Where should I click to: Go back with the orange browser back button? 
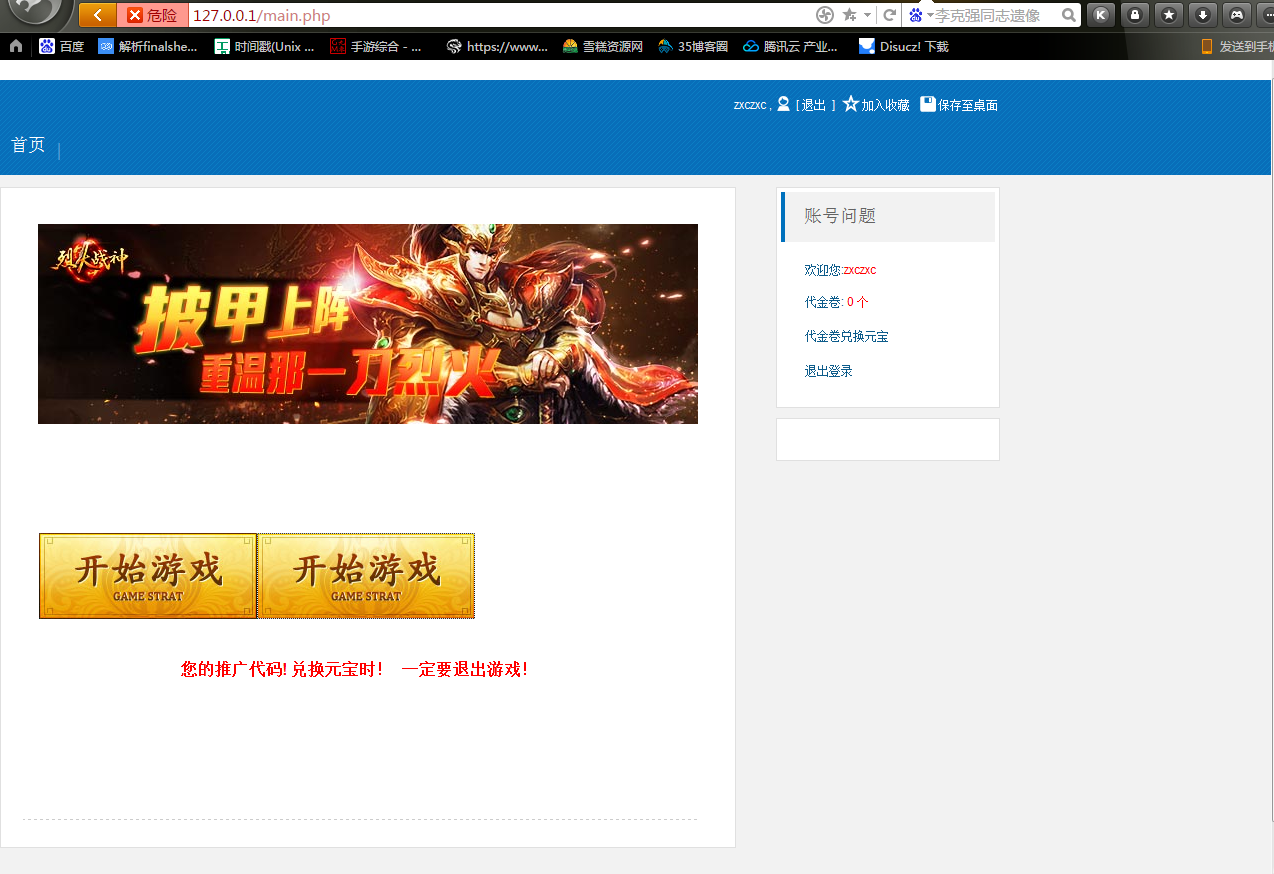[x=98, y=15]
